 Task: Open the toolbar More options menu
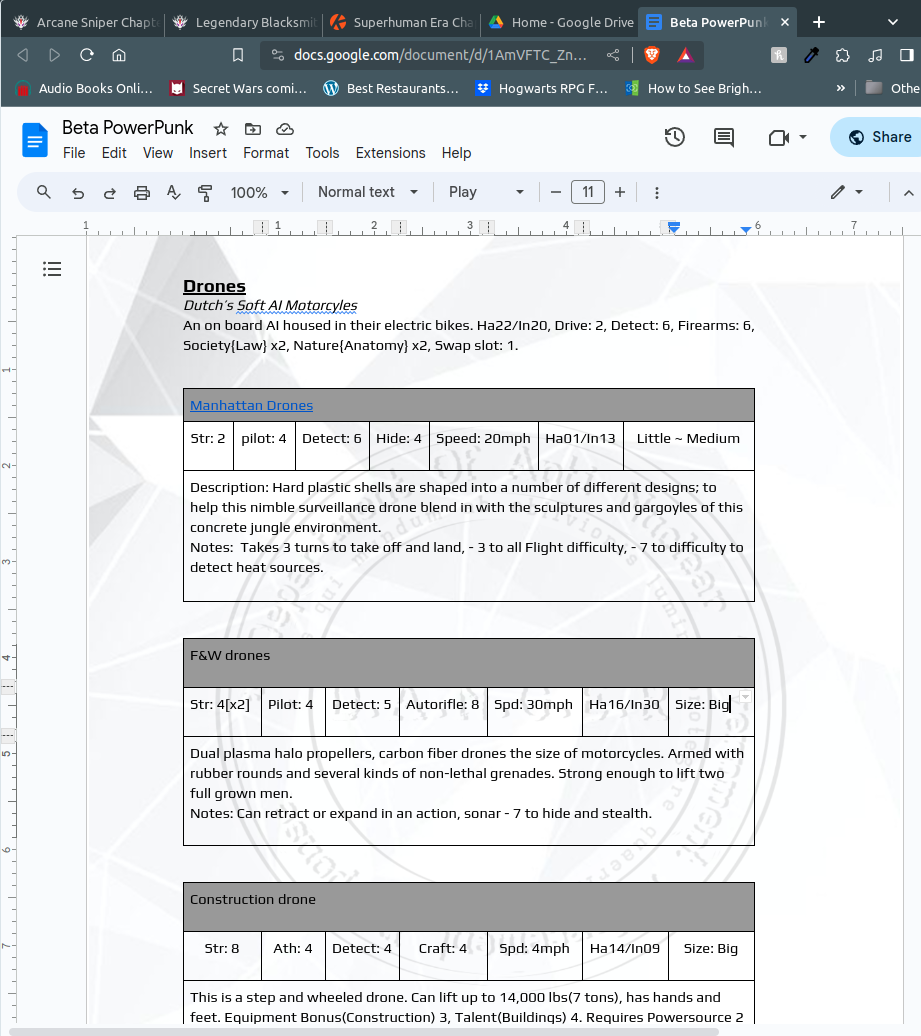click(x=657, y=193)
